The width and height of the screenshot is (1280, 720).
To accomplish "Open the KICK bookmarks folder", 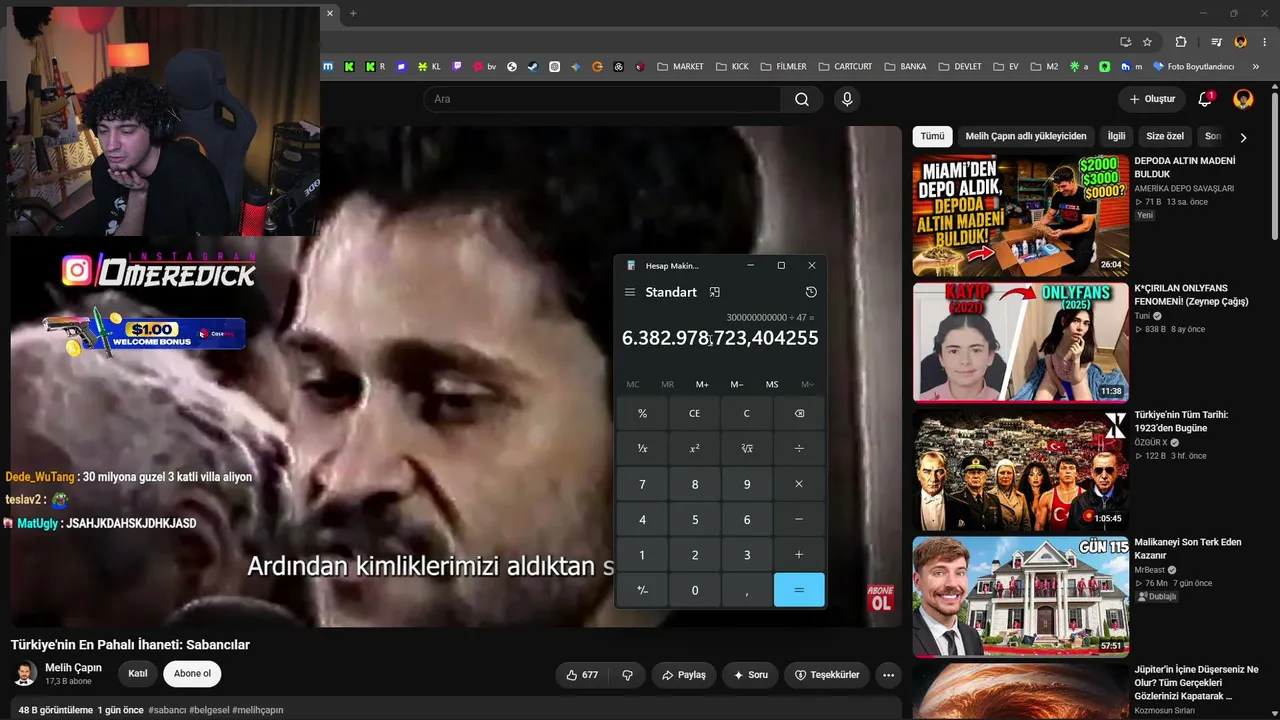I will coord(732,67).
